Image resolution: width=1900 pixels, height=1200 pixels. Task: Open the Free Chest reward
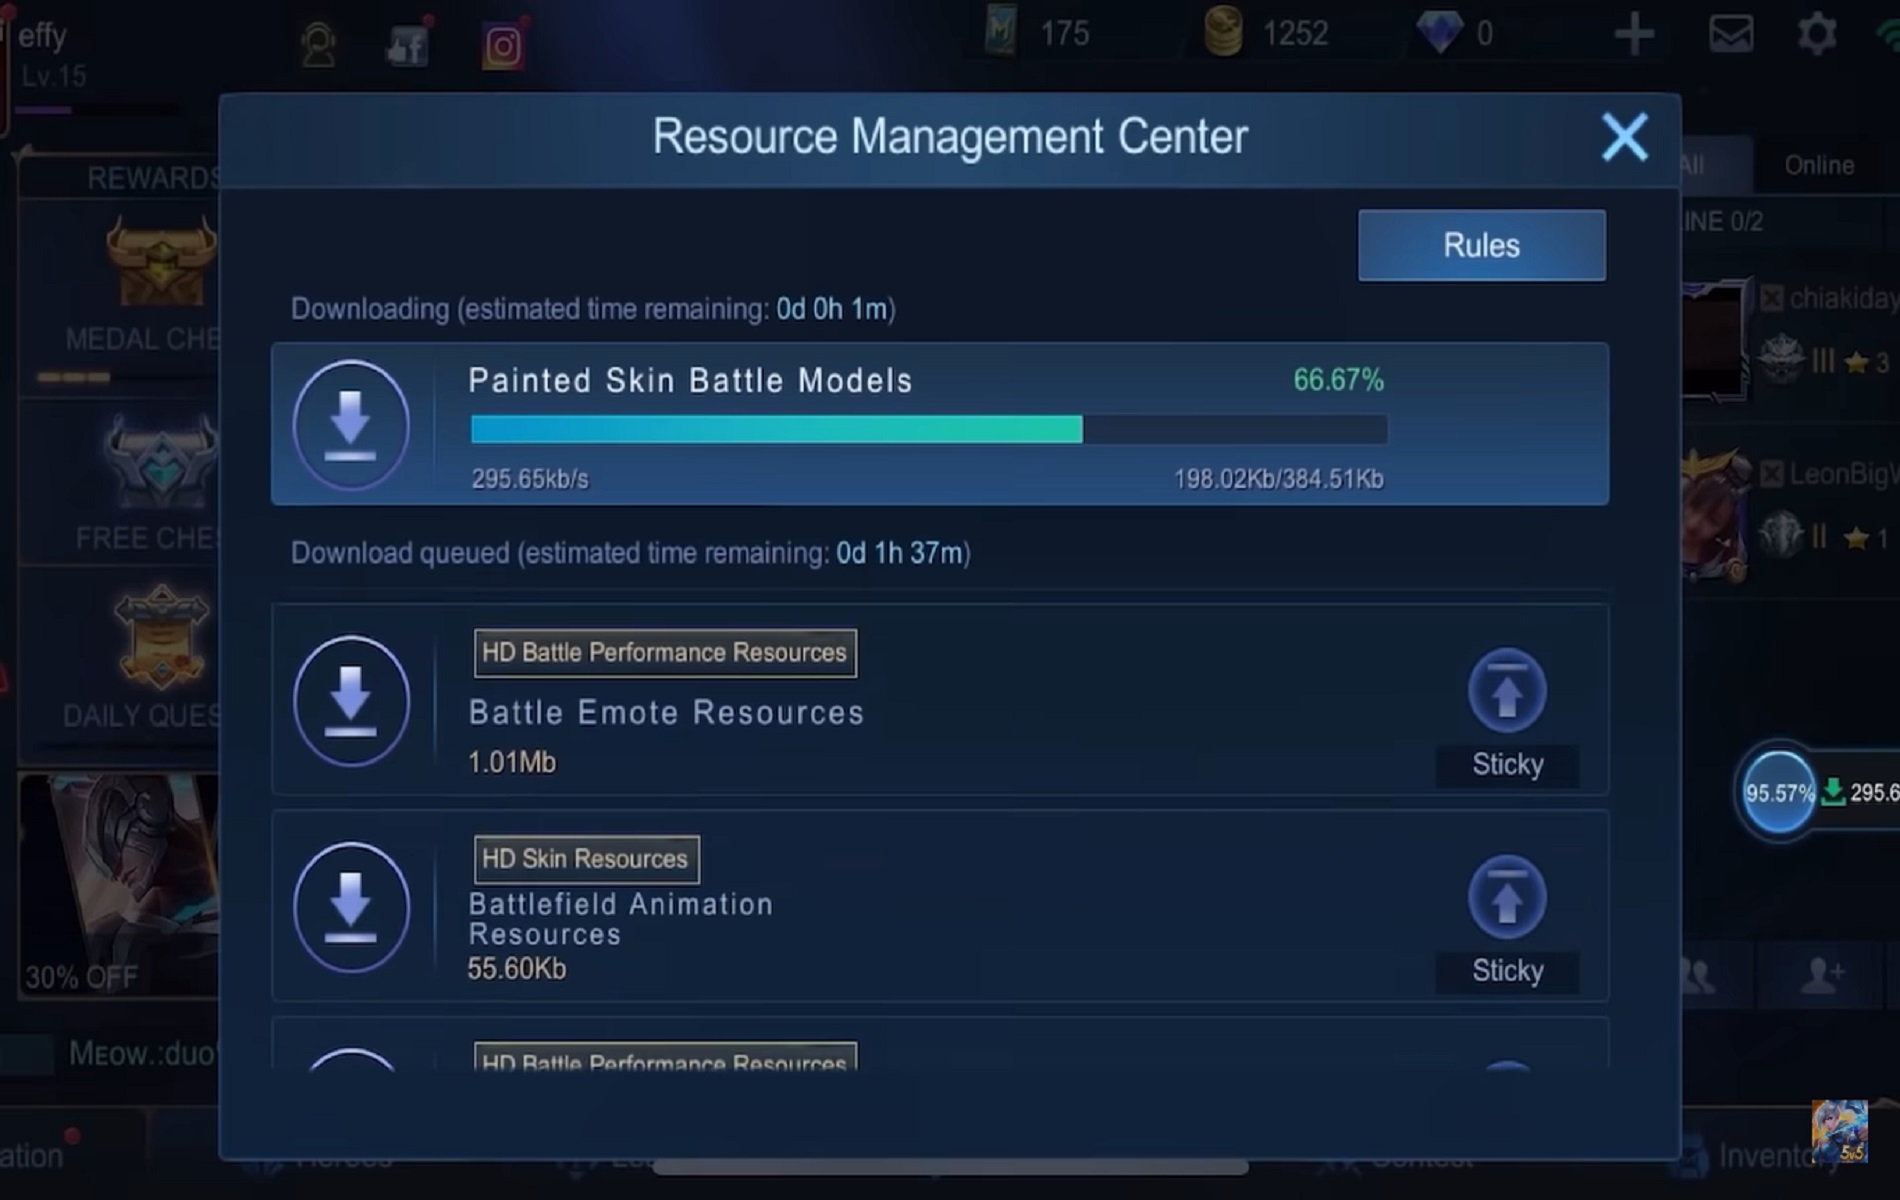pyautogui.click(x=120, y=482)
